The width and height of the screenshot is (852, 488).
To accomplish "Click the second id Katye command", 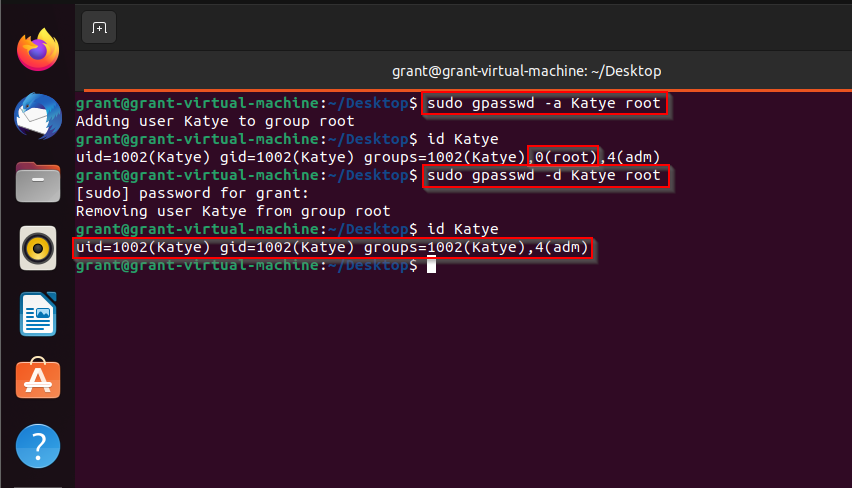I will point(463,229).
